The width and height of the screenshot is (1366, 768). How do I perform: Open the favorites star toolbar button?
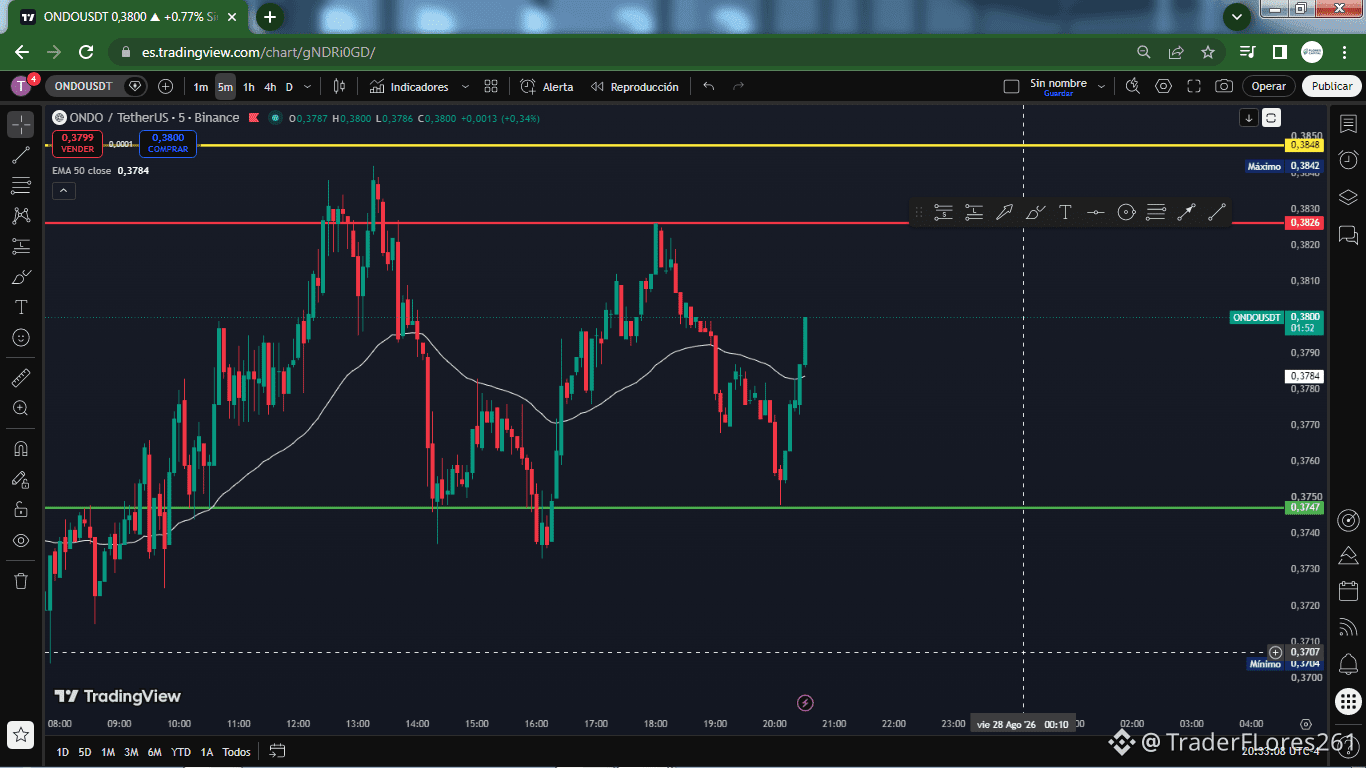[x=21, y=735]
